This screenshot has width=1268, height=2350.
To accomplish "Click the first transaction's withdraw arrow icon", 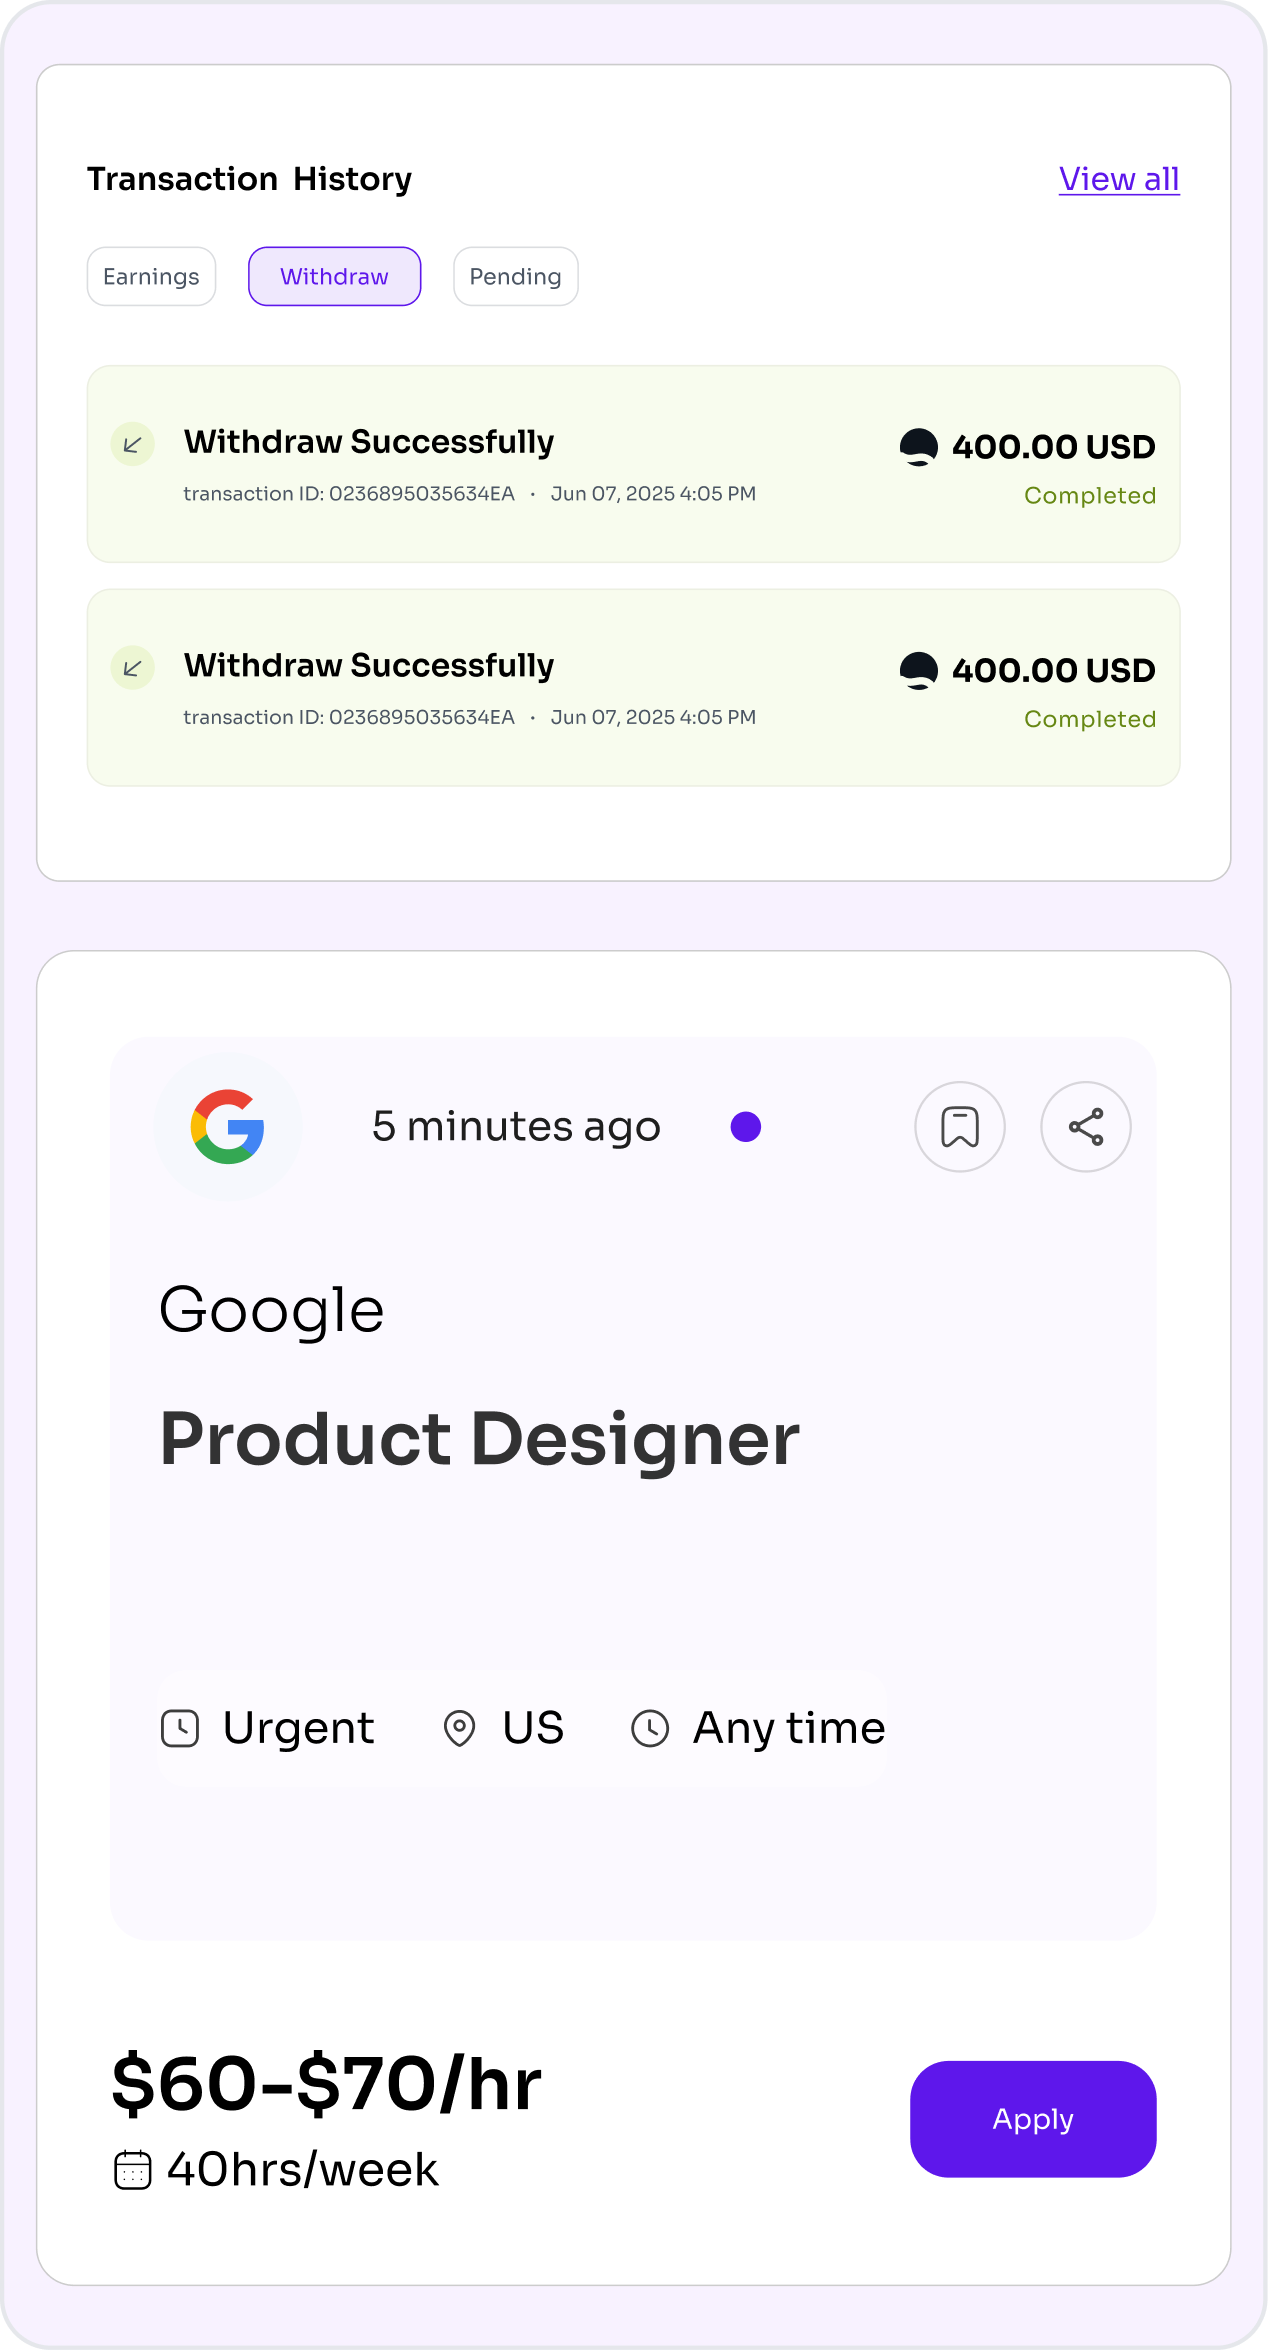I will 132,445.
